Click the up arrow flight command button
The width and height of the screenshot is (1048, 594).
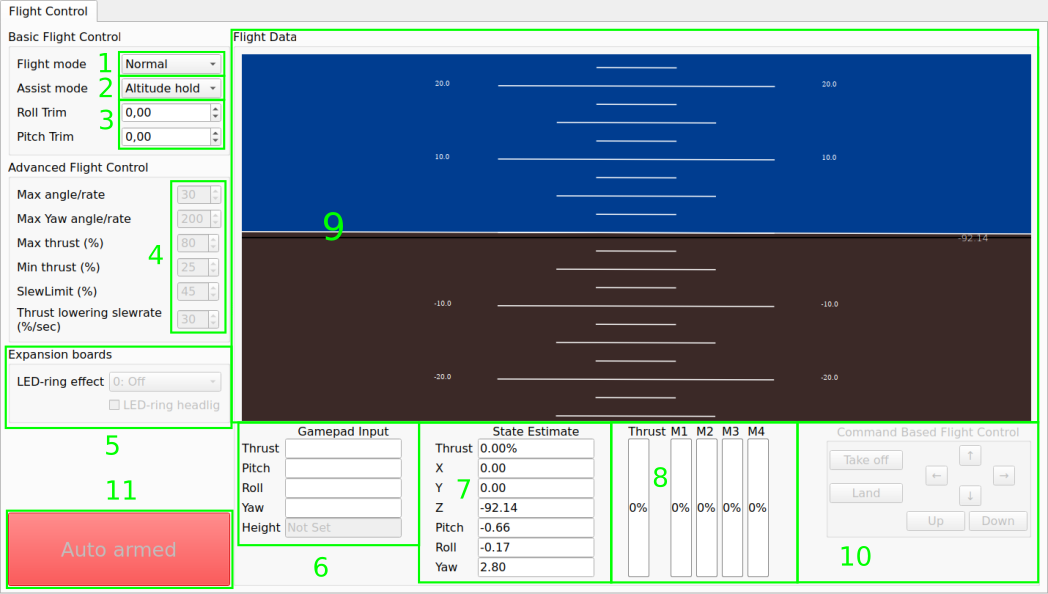point(970,456)
